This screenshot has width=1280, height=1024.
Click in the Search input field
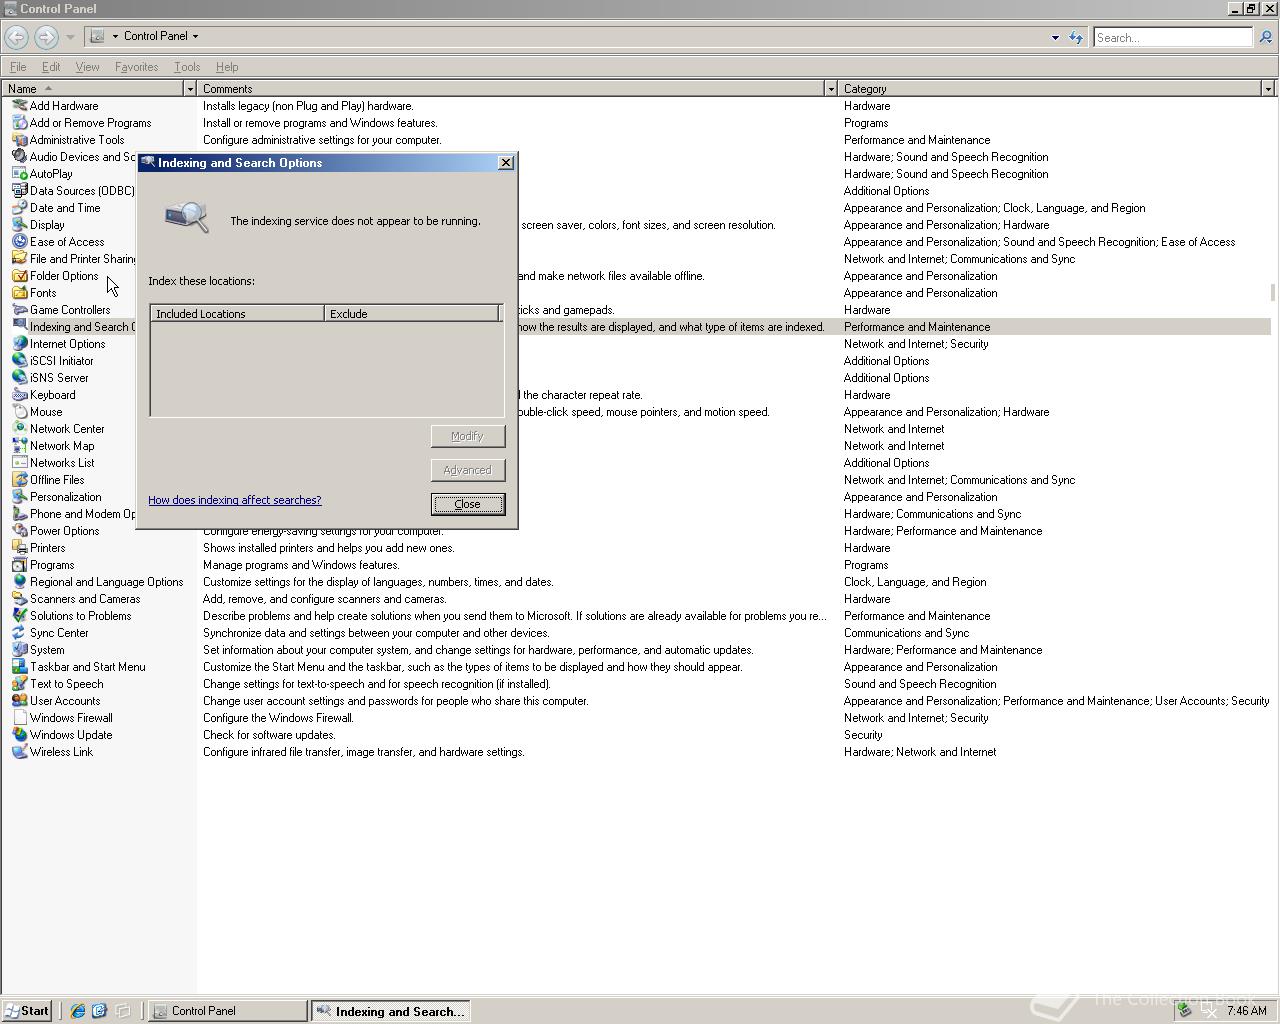[x=1172, y=37]
